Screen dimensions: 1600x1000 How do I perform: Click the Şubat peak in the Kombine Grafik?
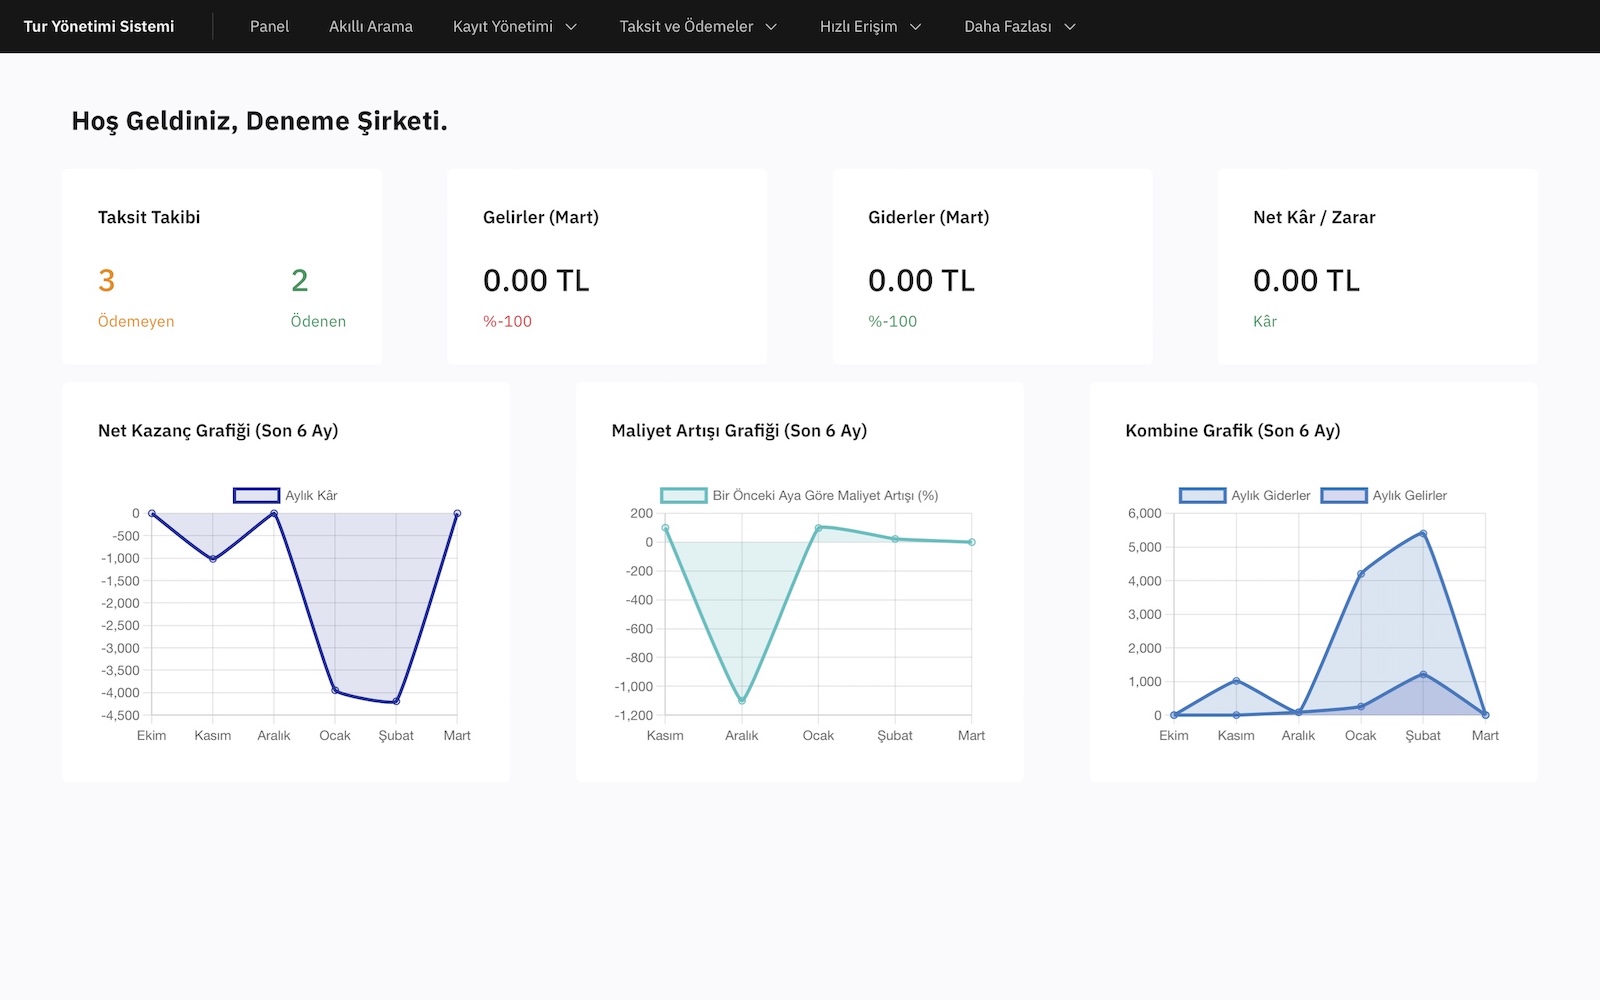coord(1423,533)
